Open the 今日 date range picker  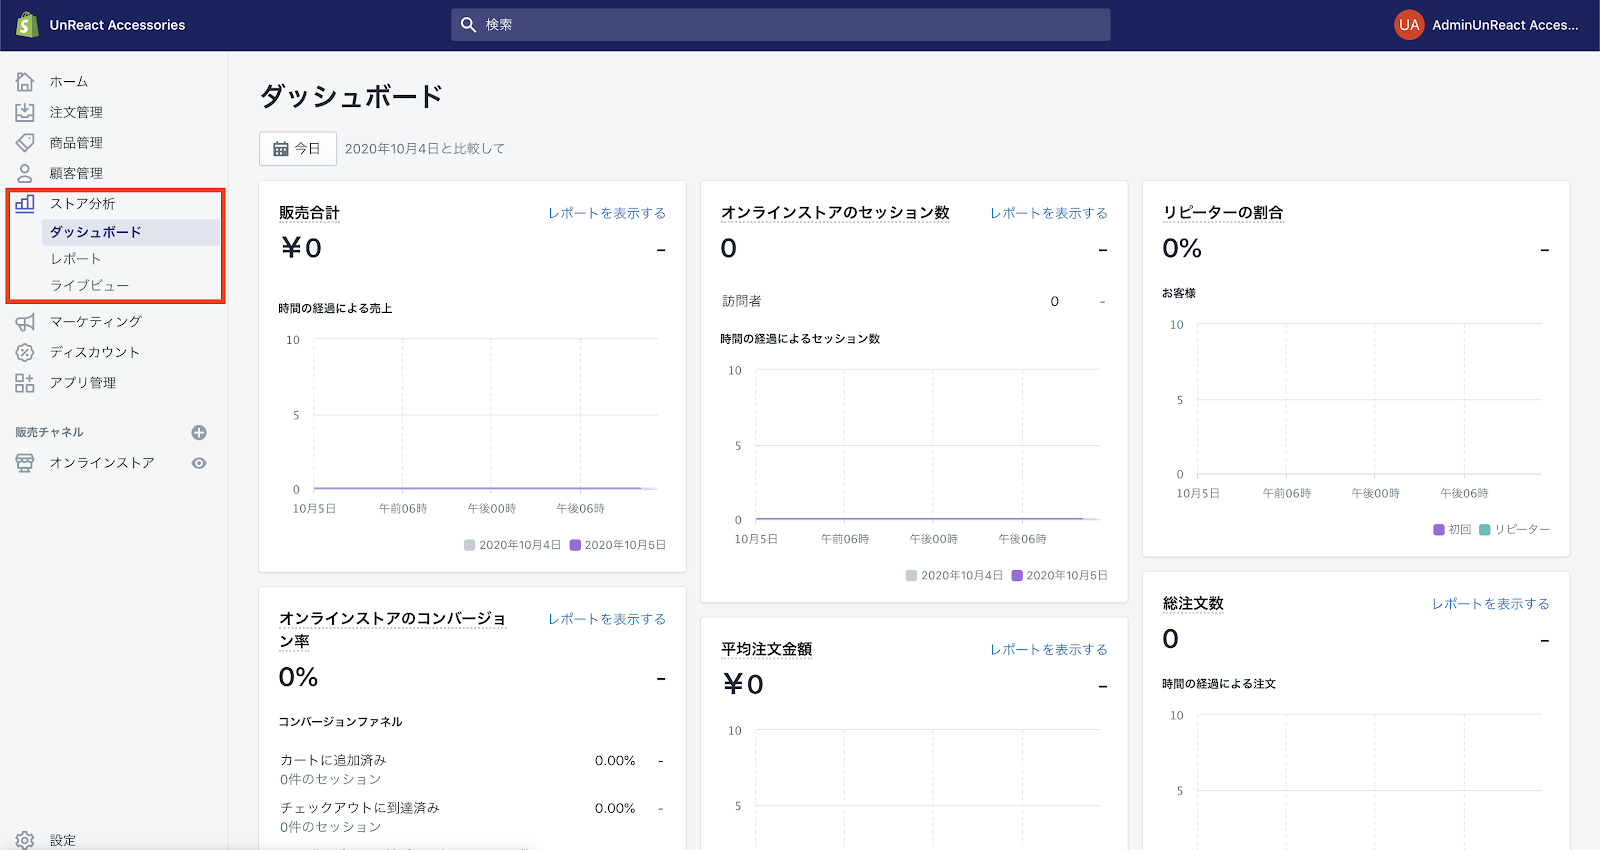298,149
